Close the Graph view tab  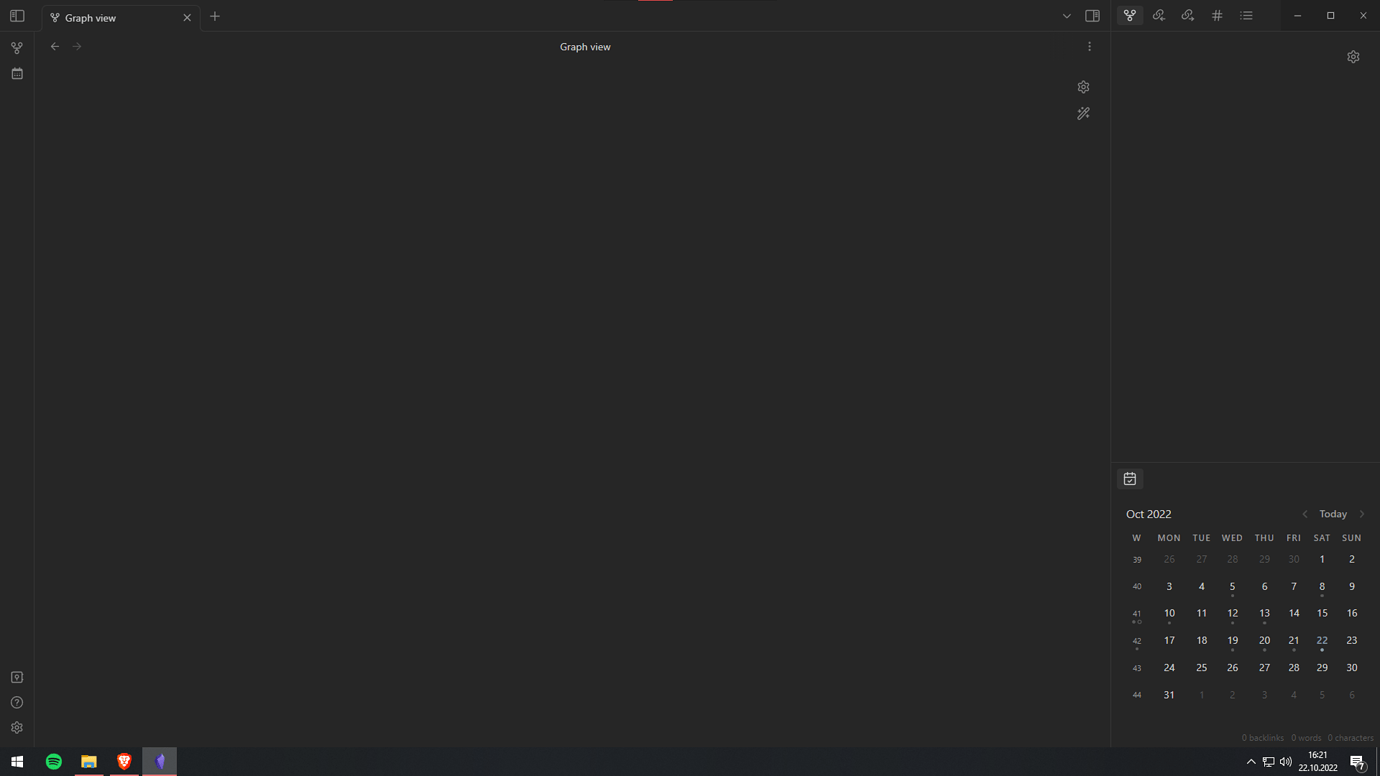click(187, 18)
